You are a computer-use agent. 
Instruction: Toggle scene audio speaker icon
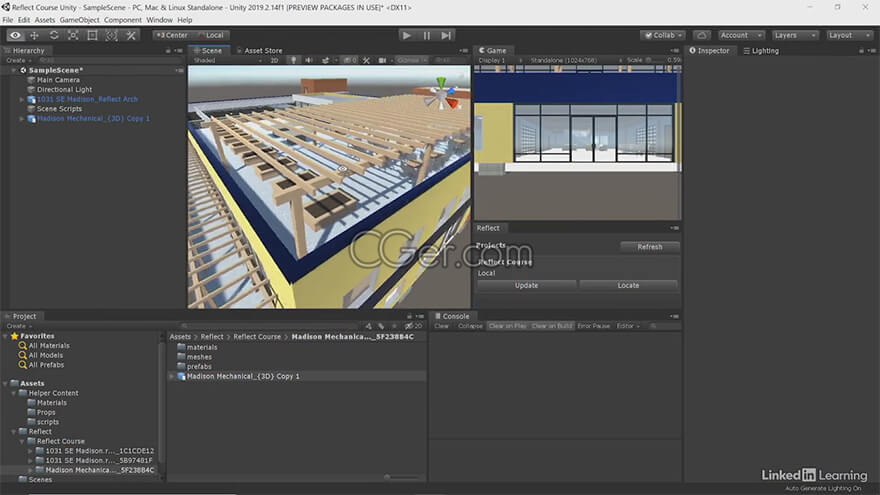click(309, 60)
